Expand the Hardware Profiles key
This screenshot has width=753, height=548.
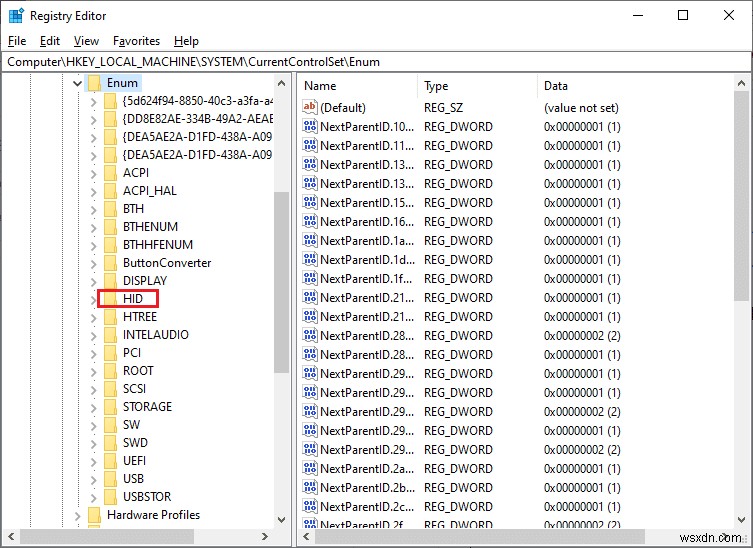(x=77, y=515)
